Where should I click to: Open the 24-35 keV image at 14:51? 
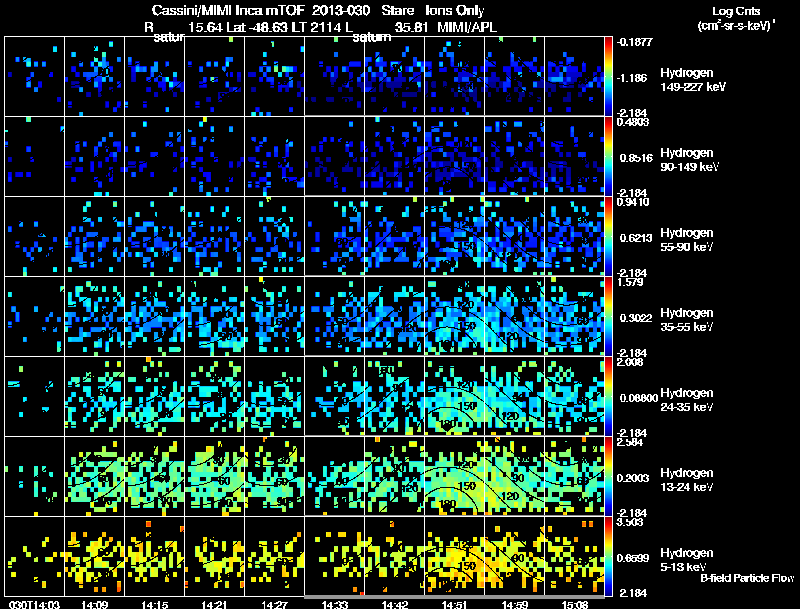click(455, 397)
